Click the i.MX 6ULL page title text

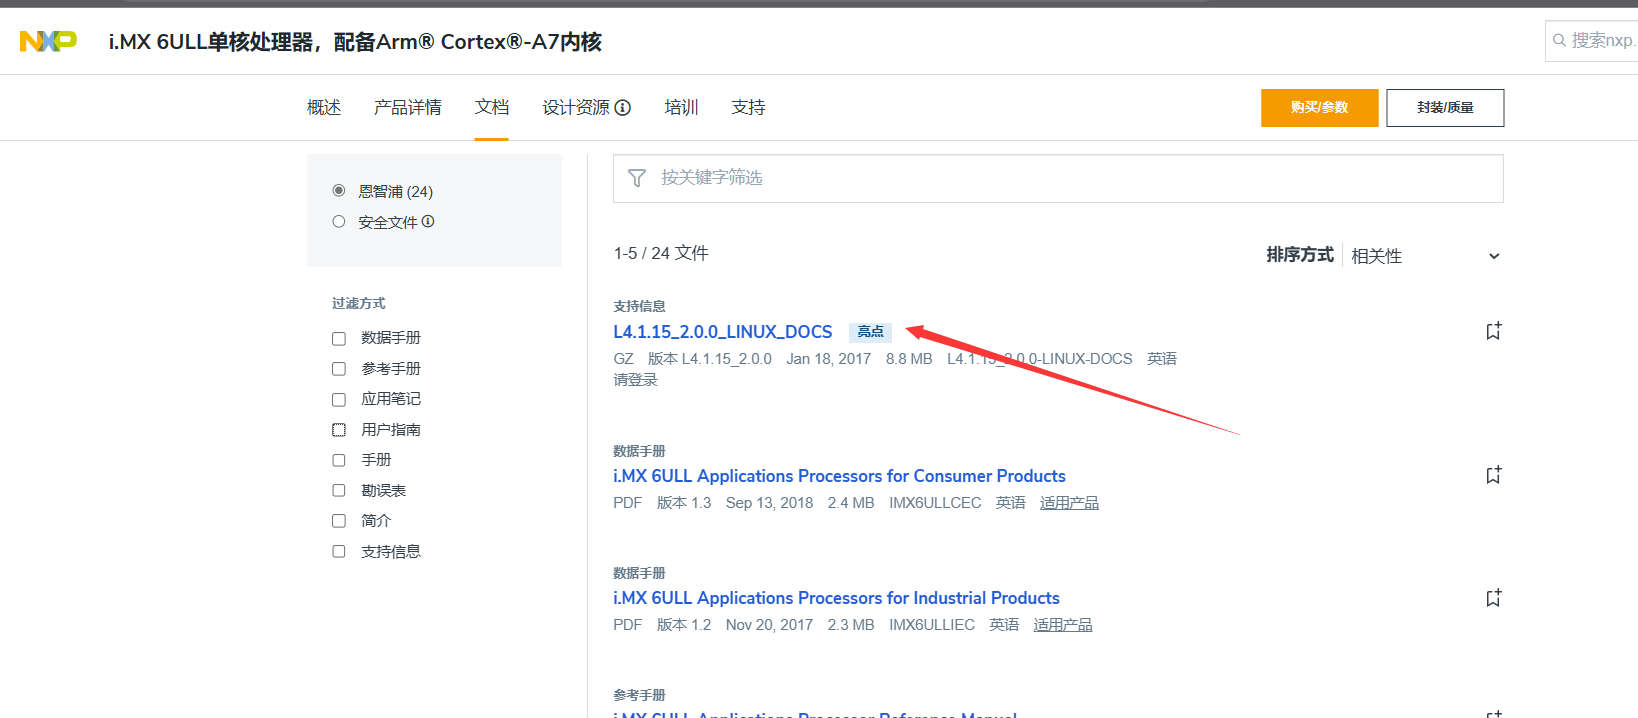tap(355, 42)
